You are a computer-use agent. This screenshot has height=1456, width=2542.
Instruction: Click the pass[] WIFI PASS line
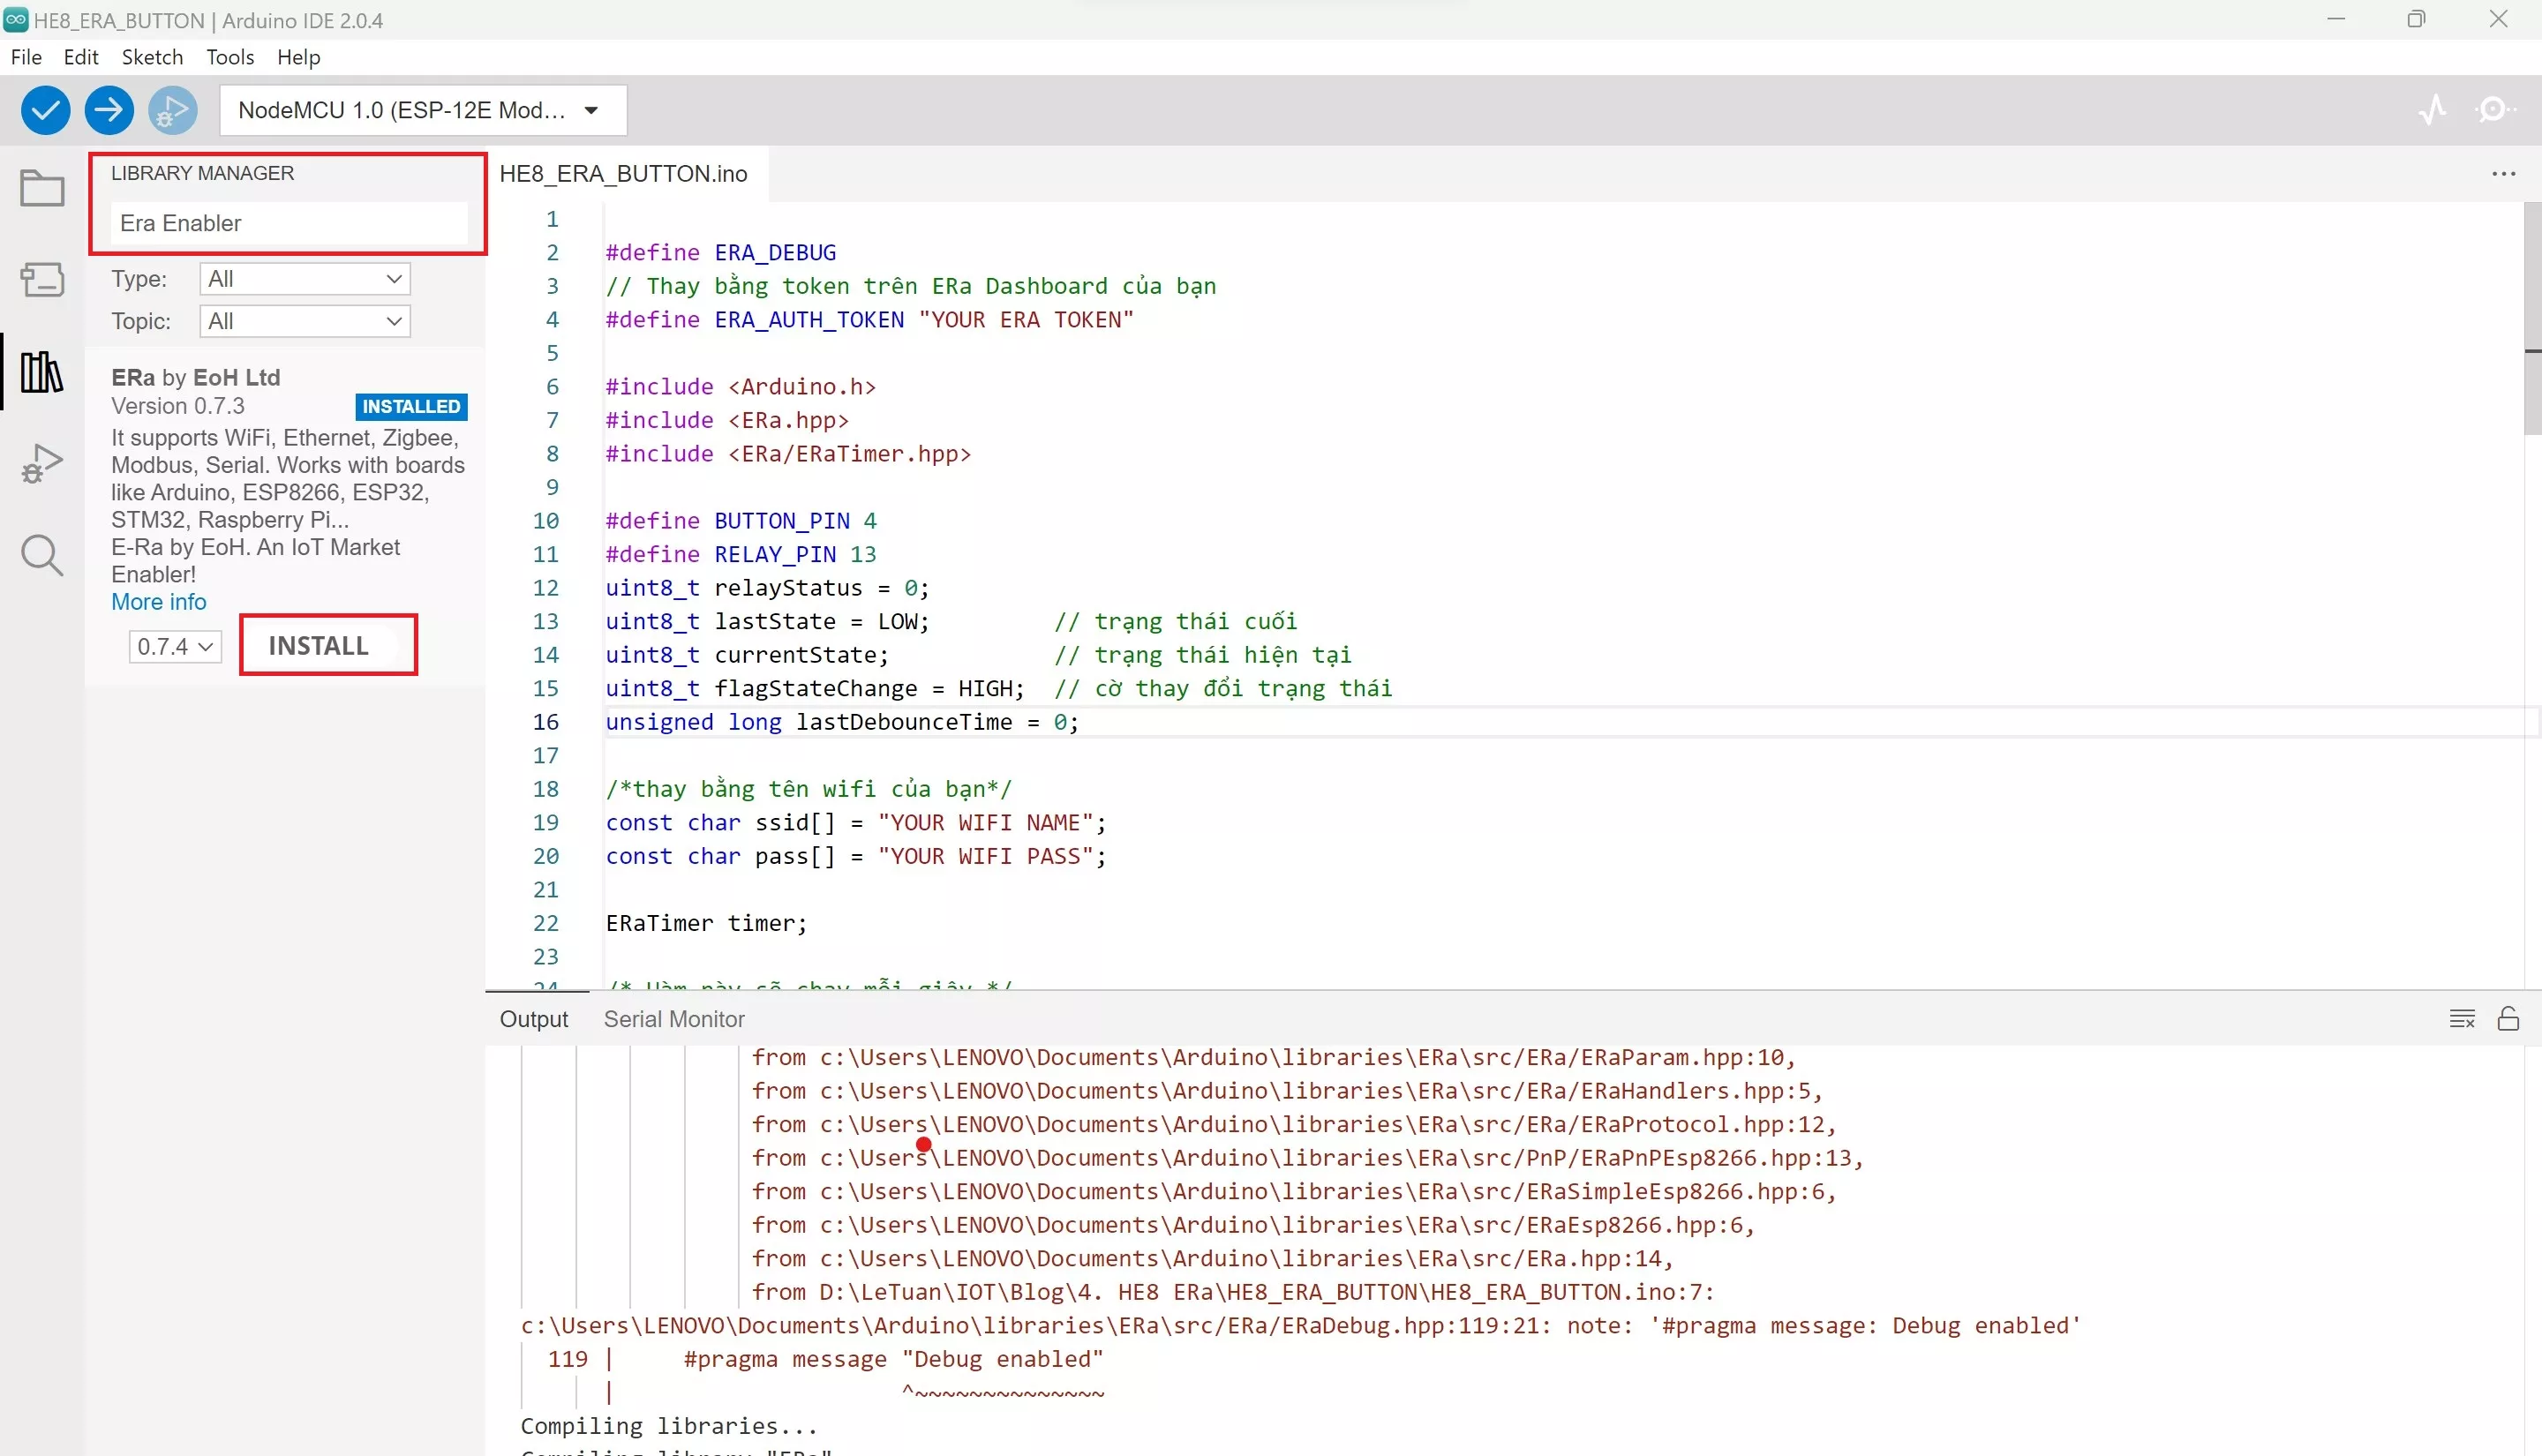coord(856,856)
